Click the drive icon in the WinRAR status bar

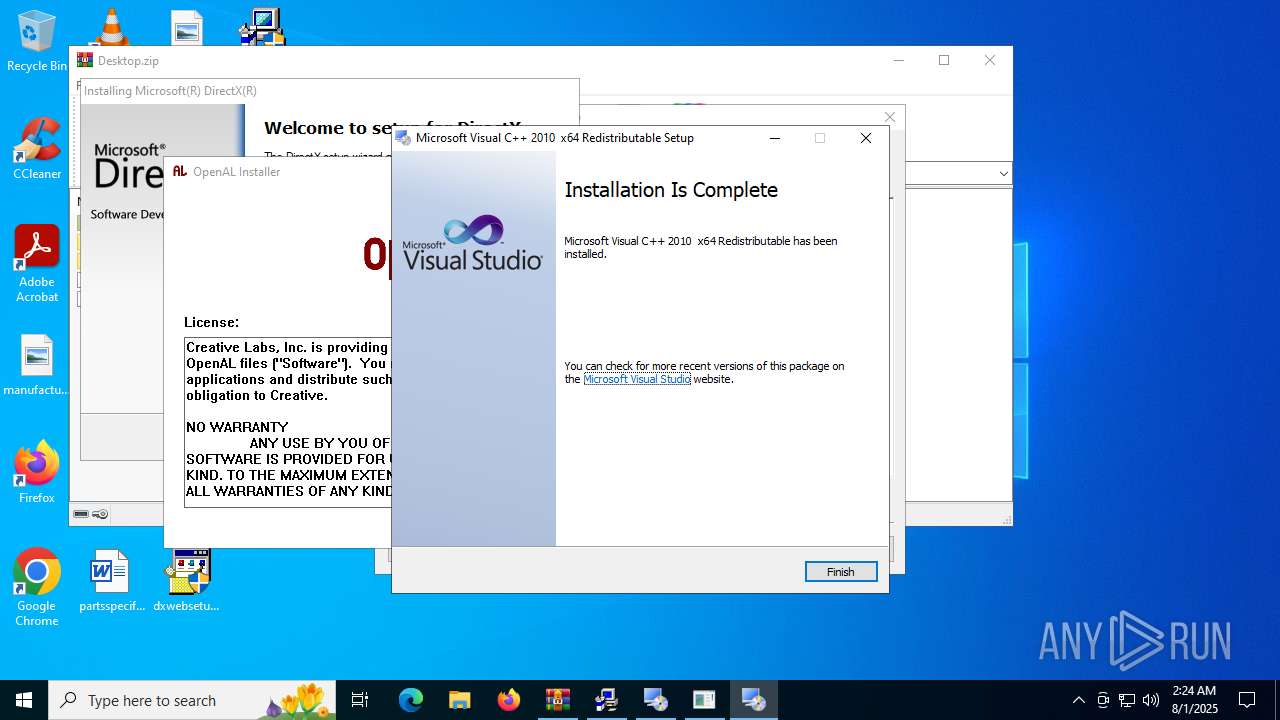(81, 514)
